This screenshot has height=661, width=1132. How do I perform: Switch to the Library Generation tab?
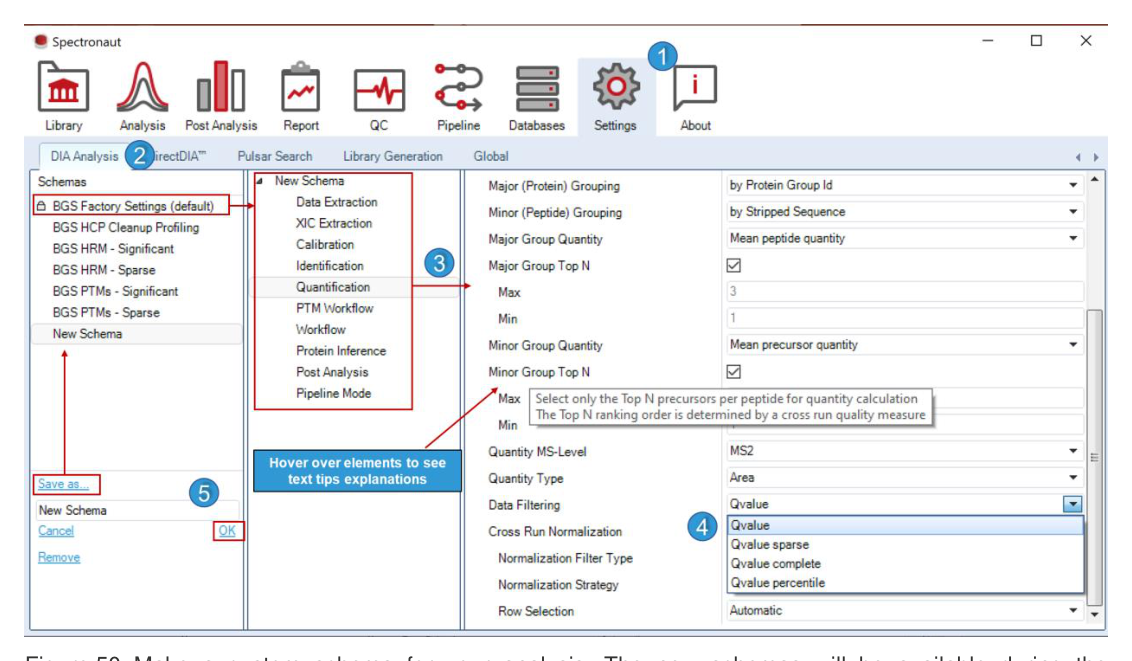[393, 156]
